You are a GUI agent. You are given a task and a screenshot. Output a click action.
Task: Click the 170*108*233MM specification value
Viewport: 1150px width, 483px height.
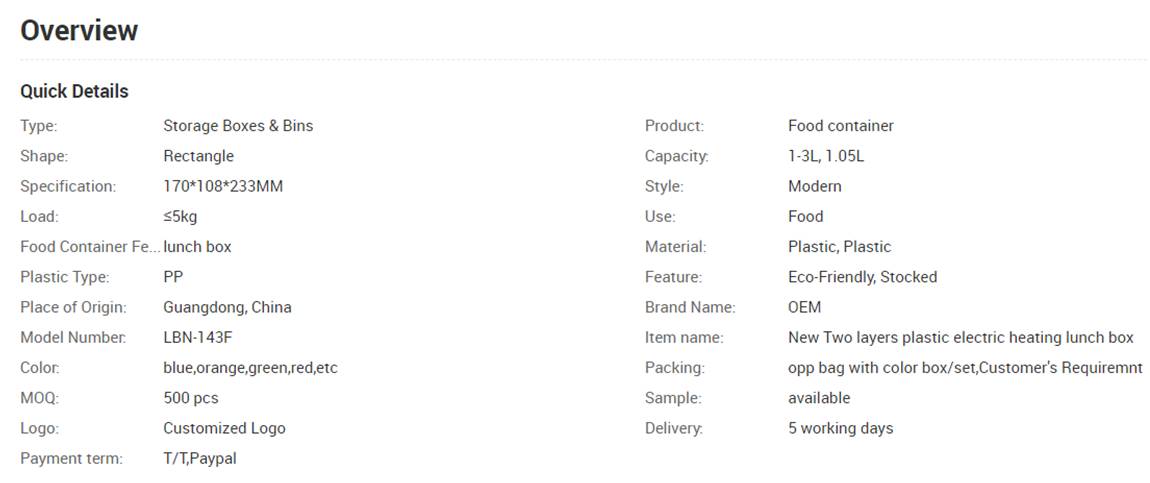coord(223,186)
